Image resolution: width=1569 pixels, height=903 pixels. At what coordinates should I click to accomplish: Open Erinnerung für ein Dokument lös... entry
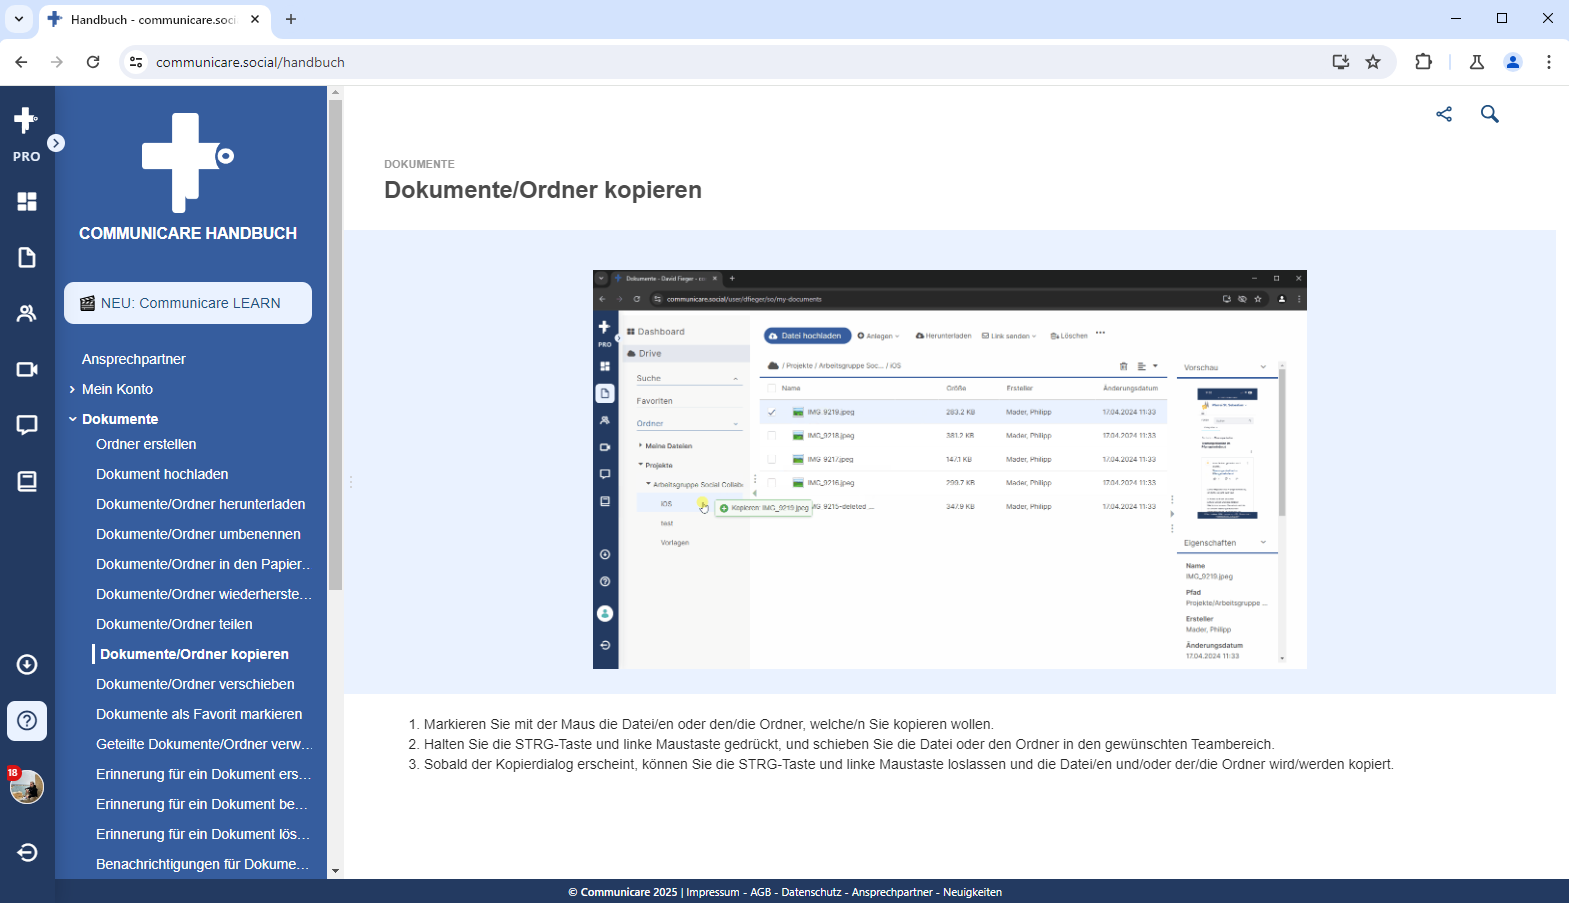point(203,834)
